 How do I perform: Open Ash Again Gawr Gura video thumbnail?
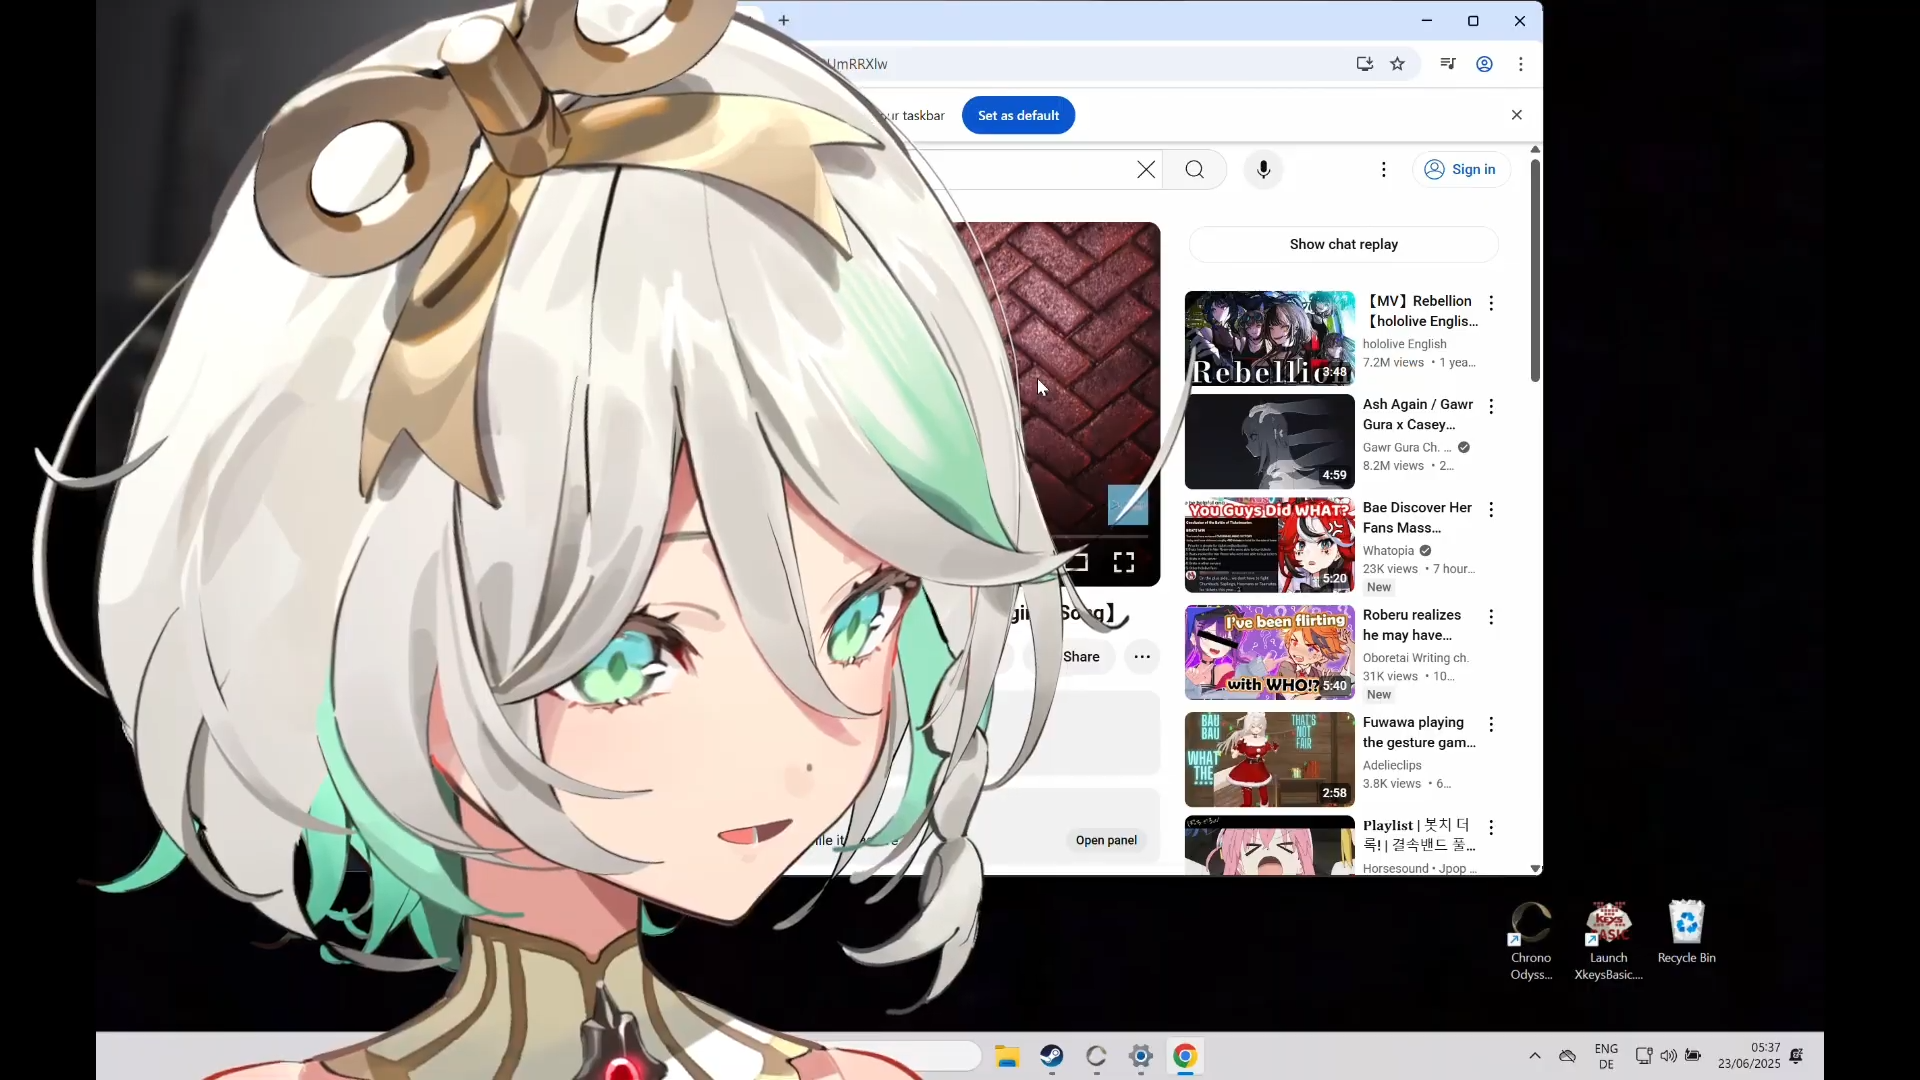[x=1269, y=441]
